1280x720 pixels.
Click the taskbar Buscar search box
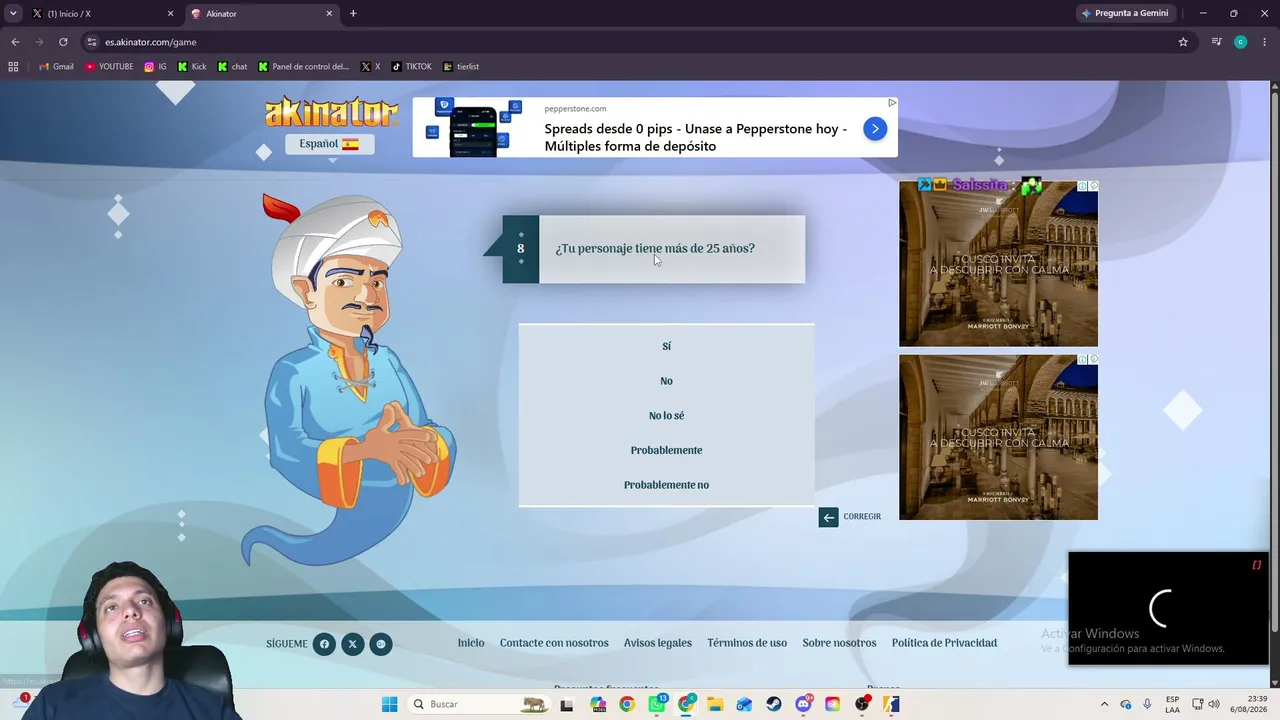tap(479, 704)
